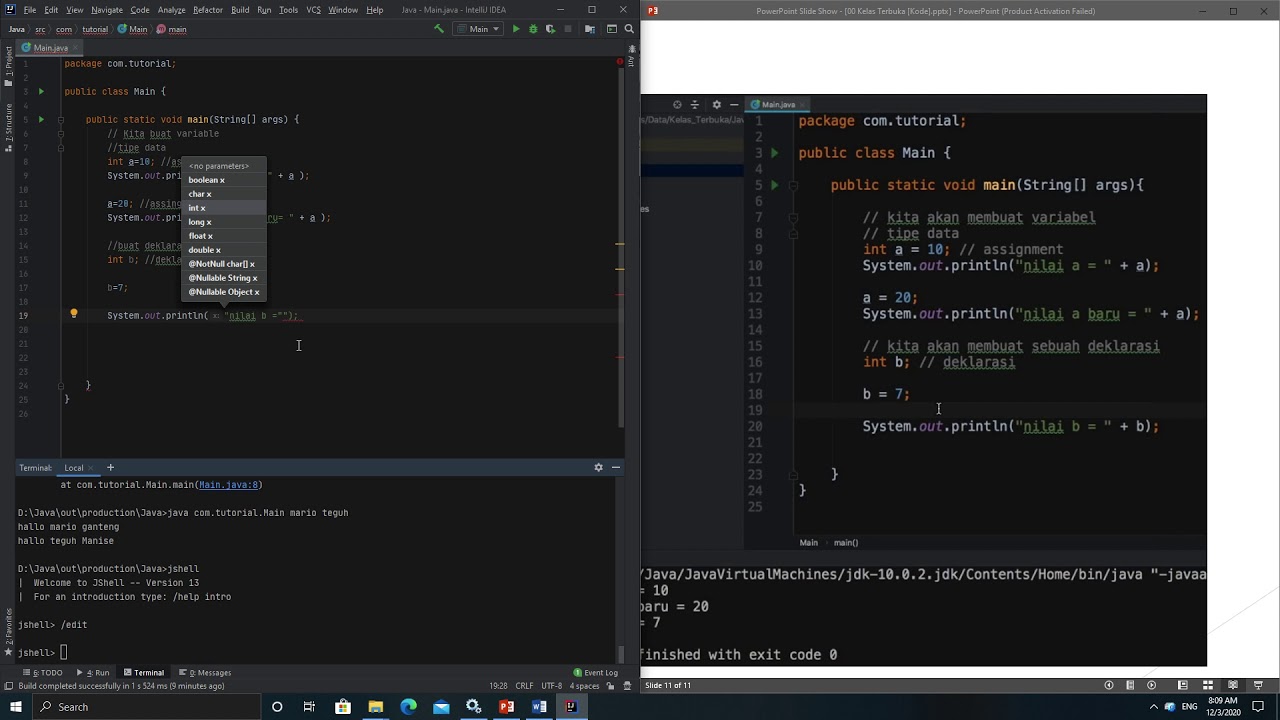Select the long x overload in parameter popup
This screenshot has width=1280, height=720.
point(224,222)
